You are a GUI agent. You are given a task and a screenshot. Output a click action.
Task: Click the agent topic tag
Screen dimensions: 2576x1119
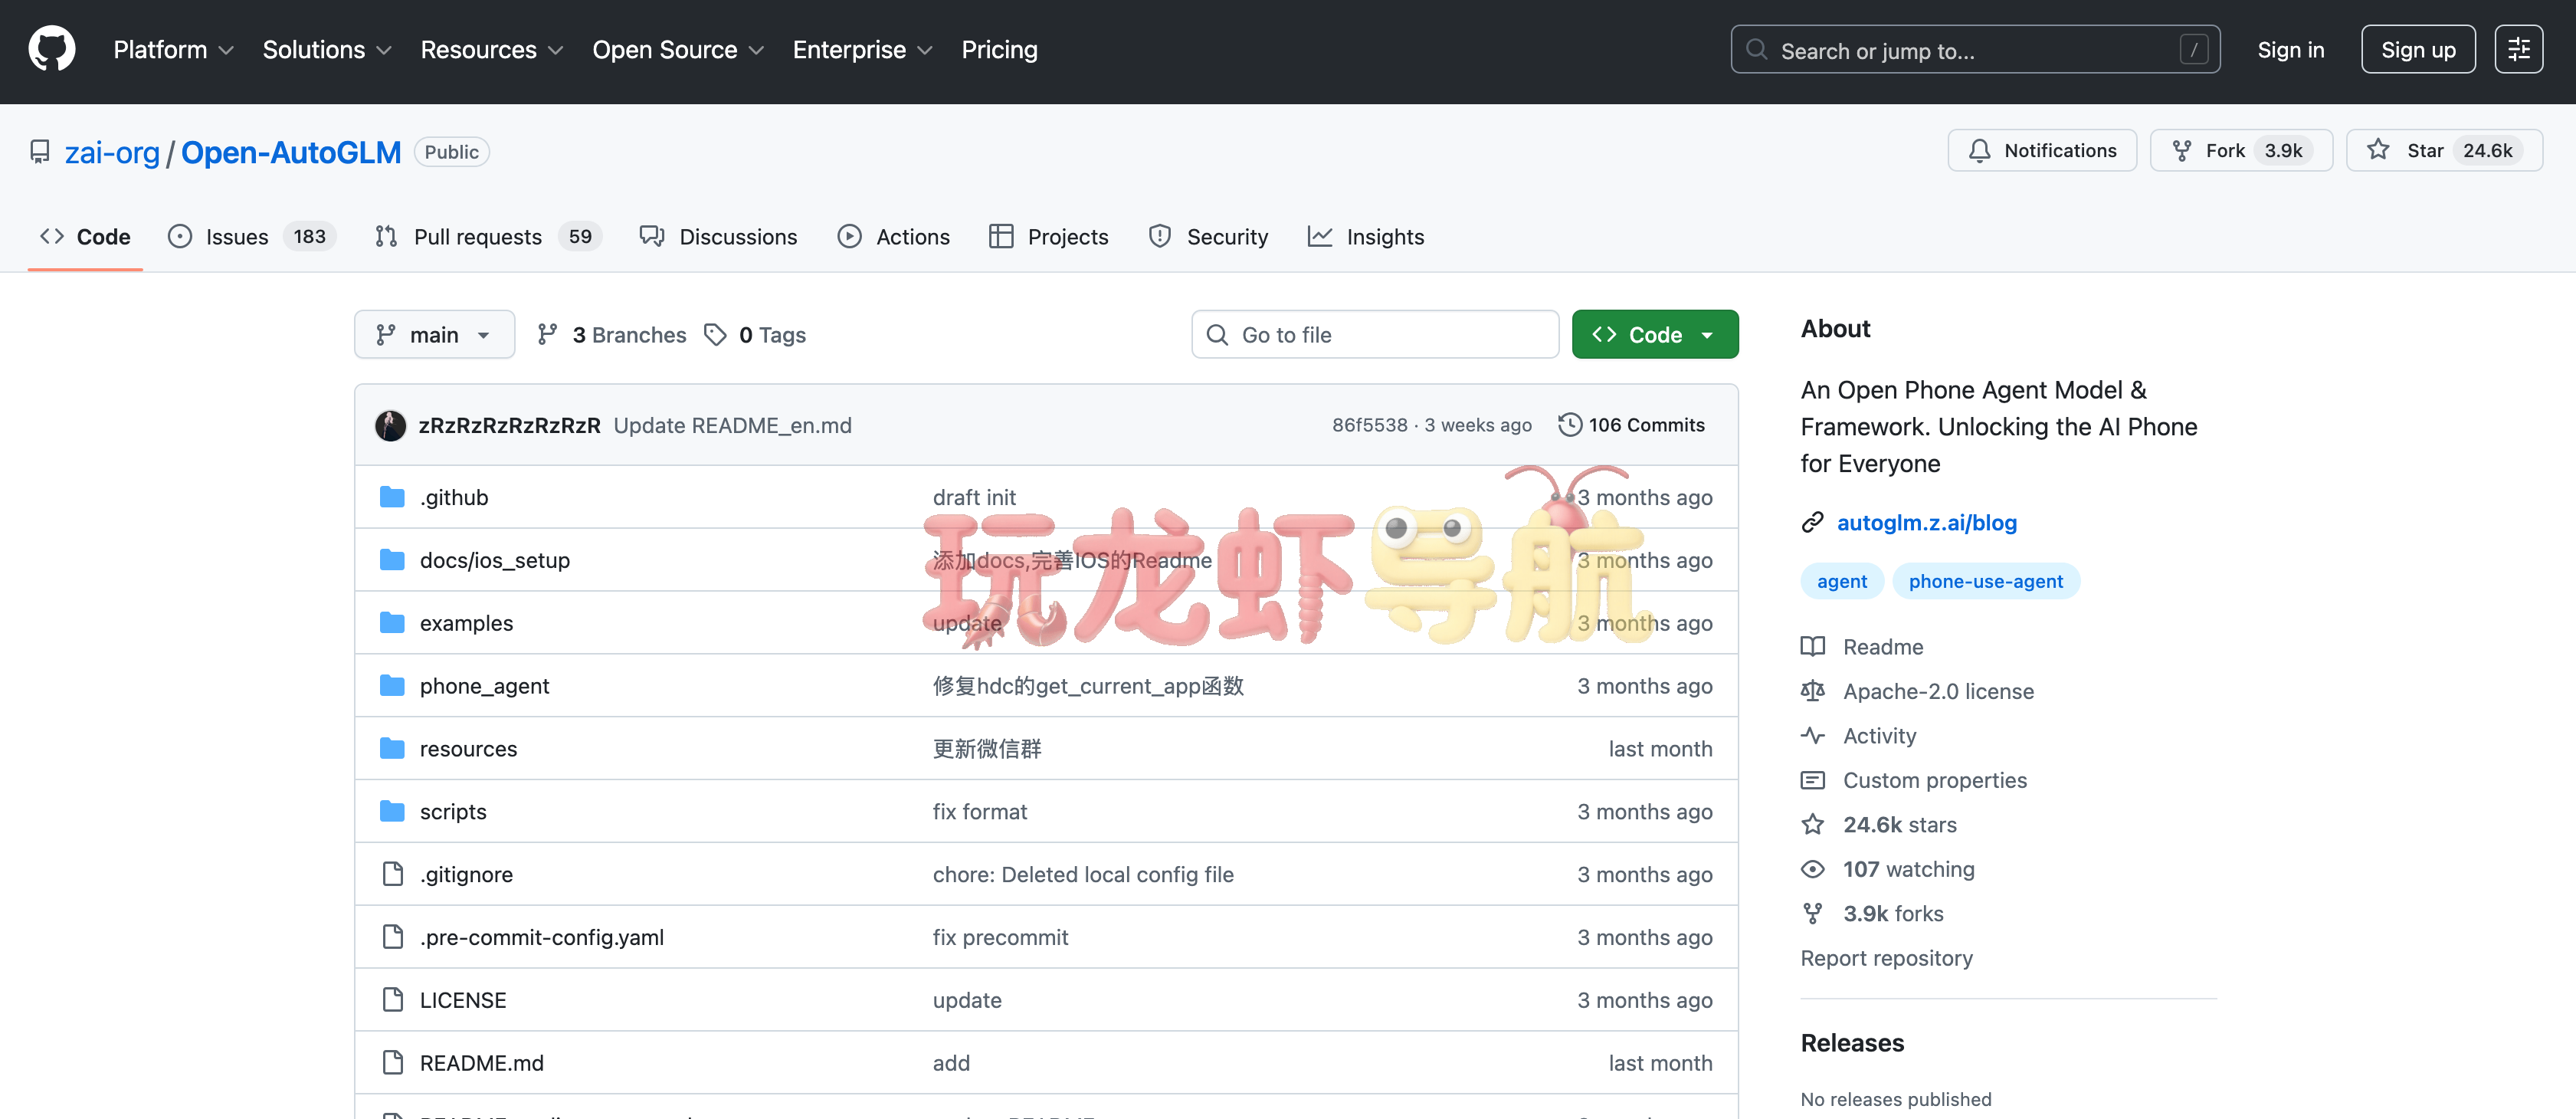[1842, 581]
